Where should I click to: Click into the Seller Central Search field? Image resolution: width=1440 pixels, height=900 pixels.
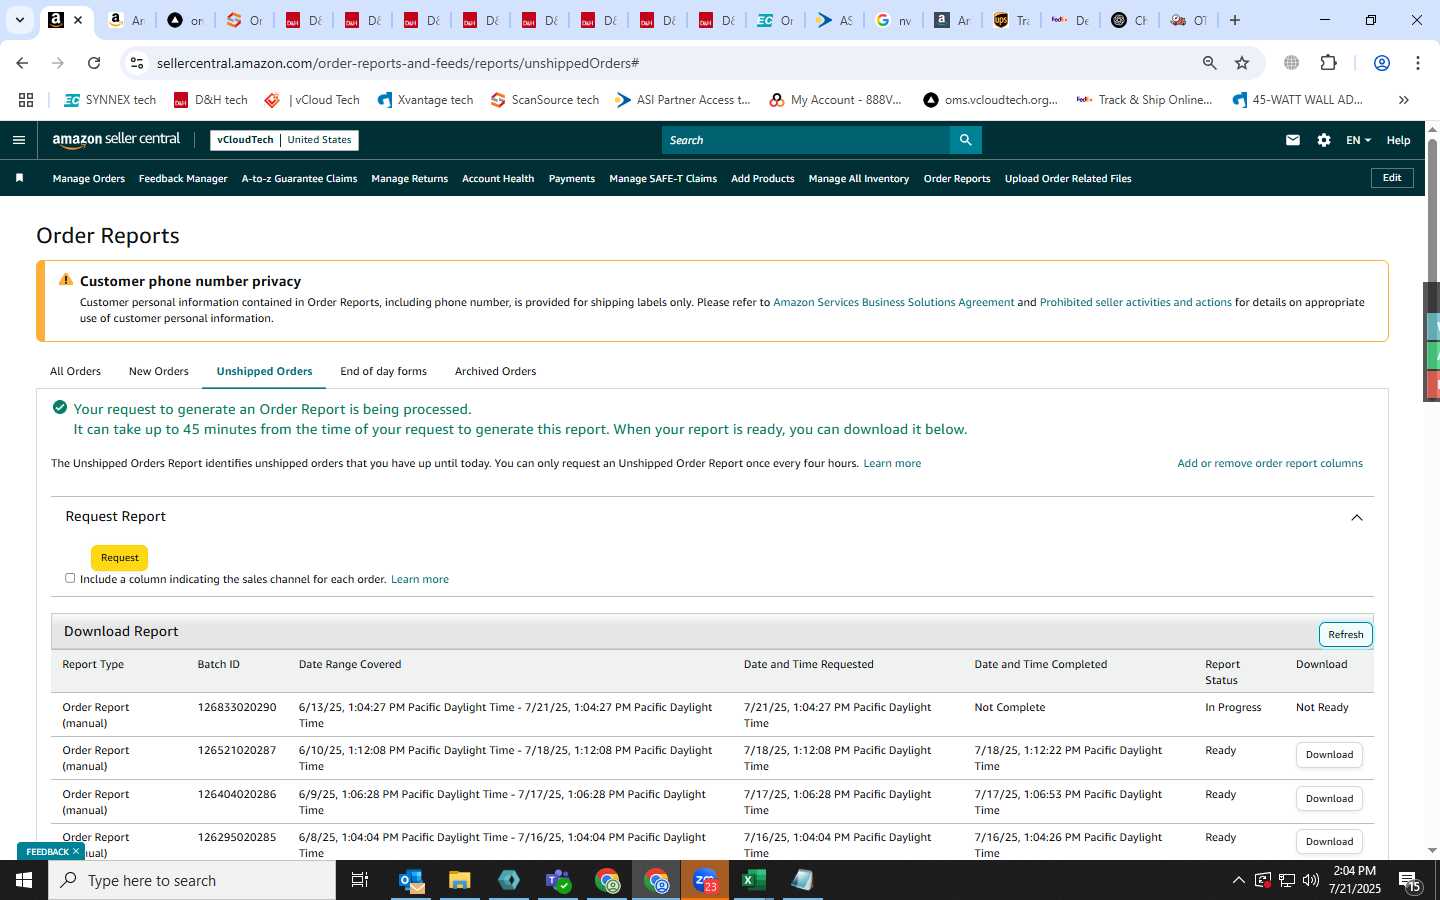[x=806, y=140]
